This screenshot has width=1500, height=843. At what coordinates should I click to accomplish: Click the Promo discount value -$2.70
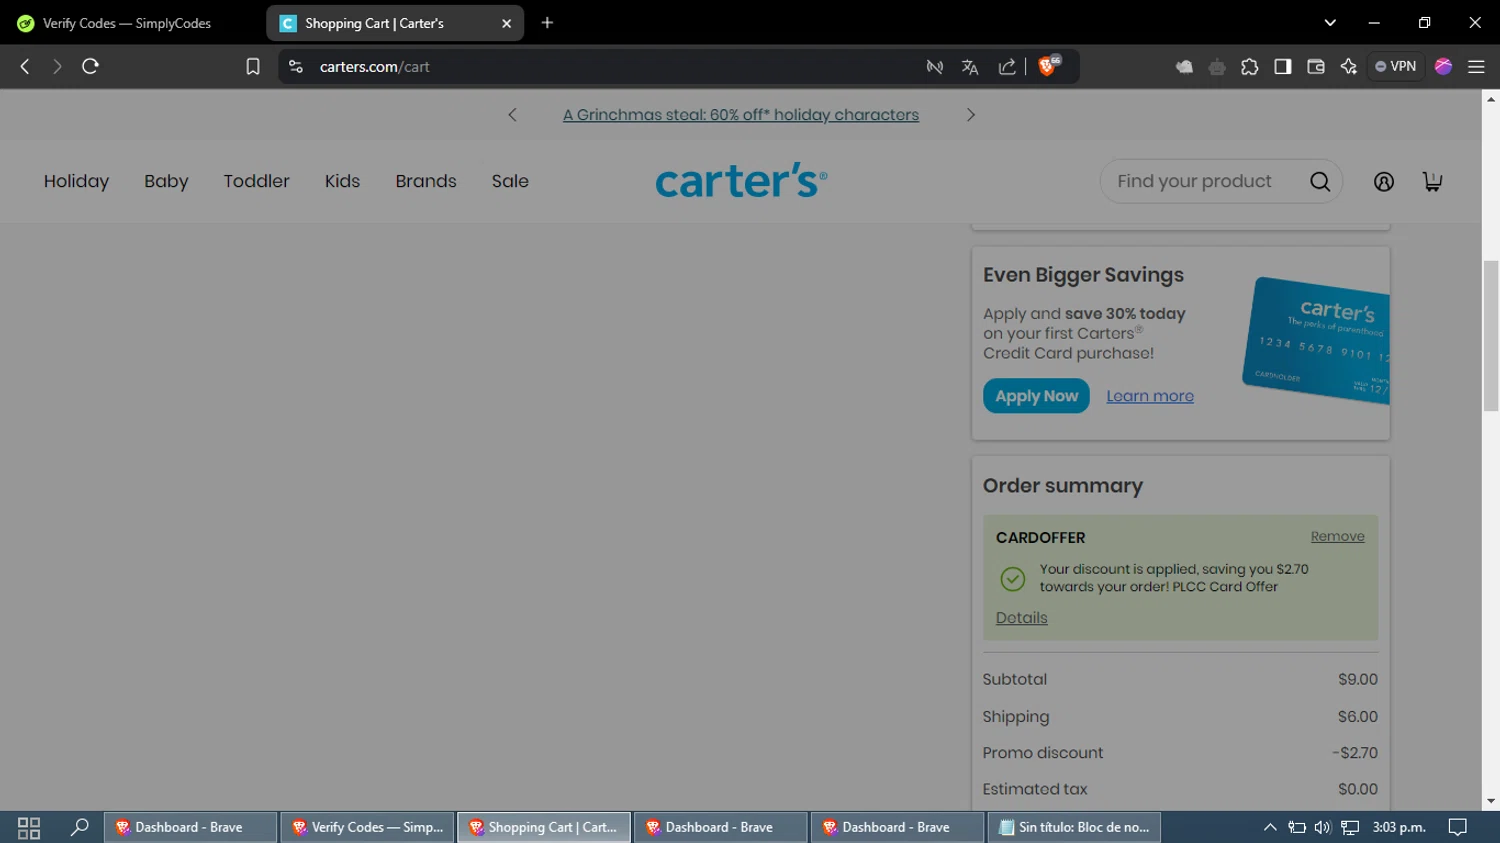[x=1355, y=753]
